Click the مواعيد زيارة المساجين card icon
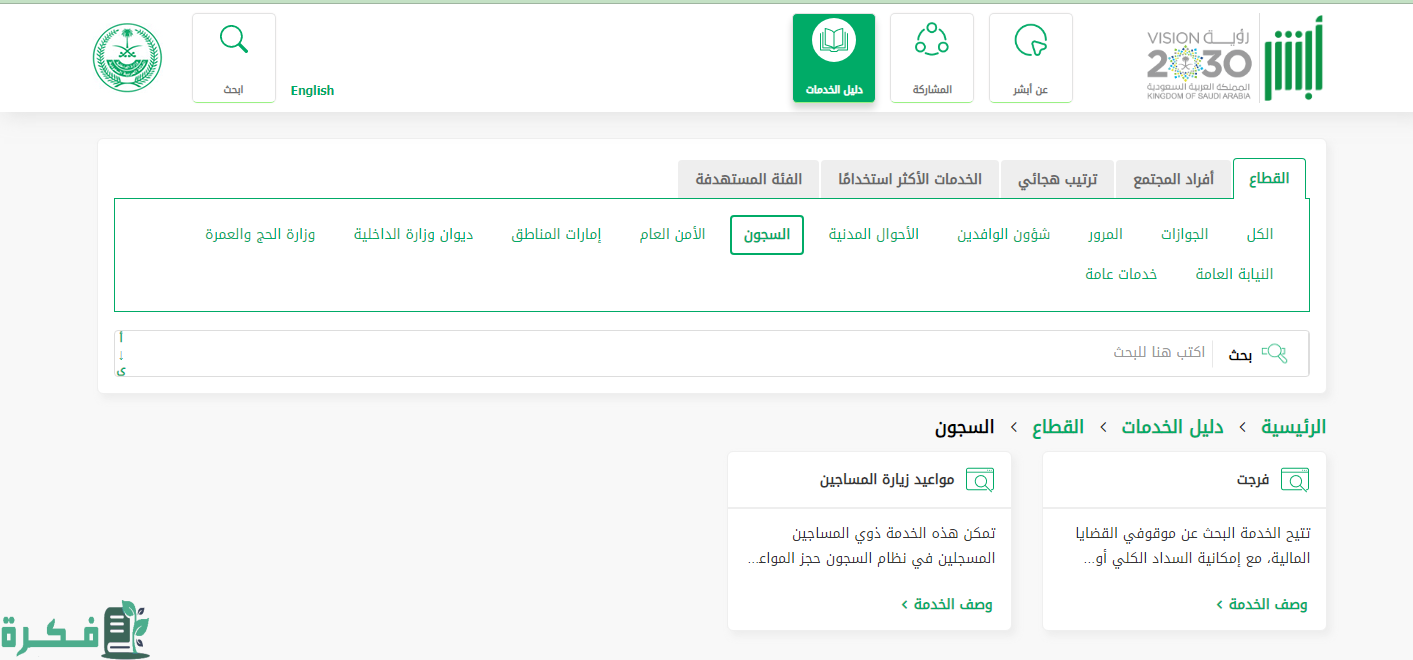This screenshot has height=660, width=1413. click(x=979, y=480)
